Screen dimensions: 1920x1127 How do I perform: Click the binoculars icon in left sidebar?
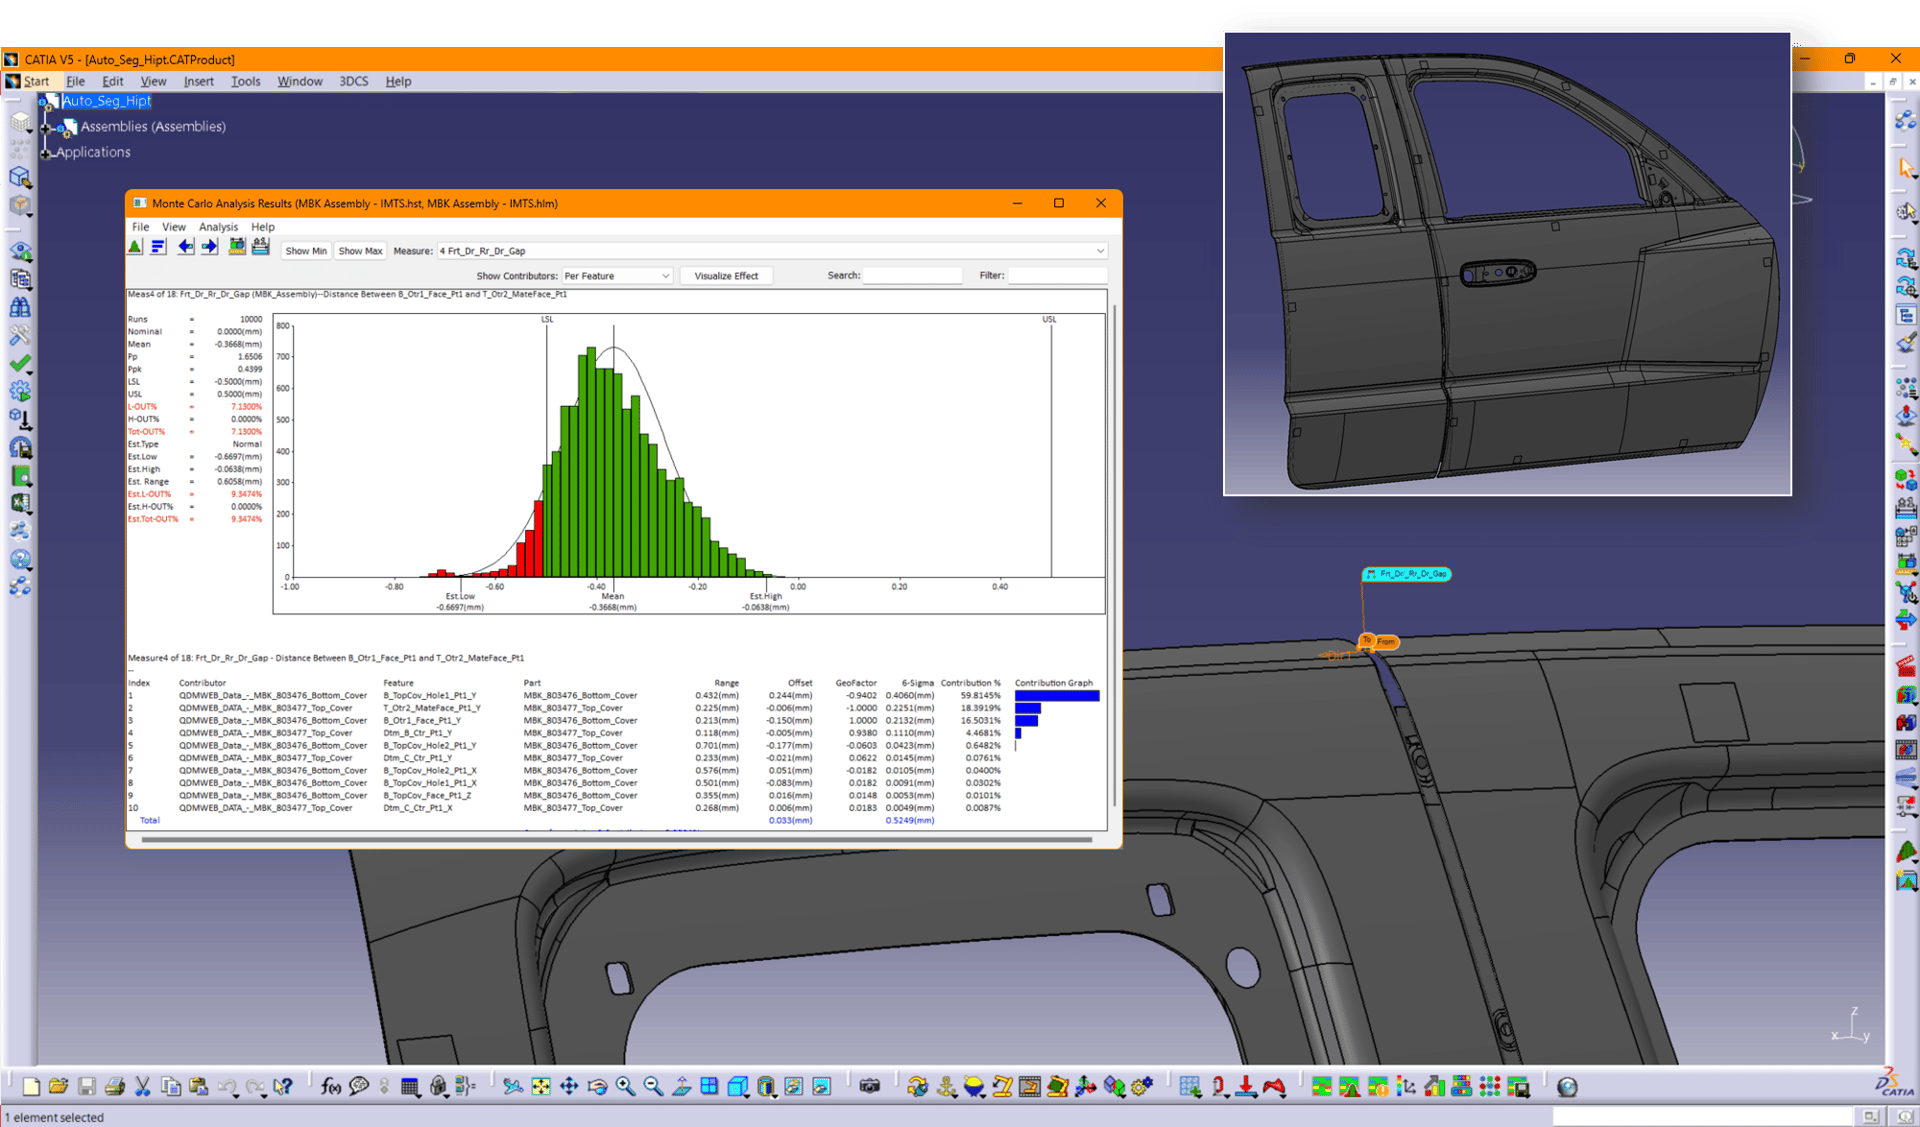(20, 308)
